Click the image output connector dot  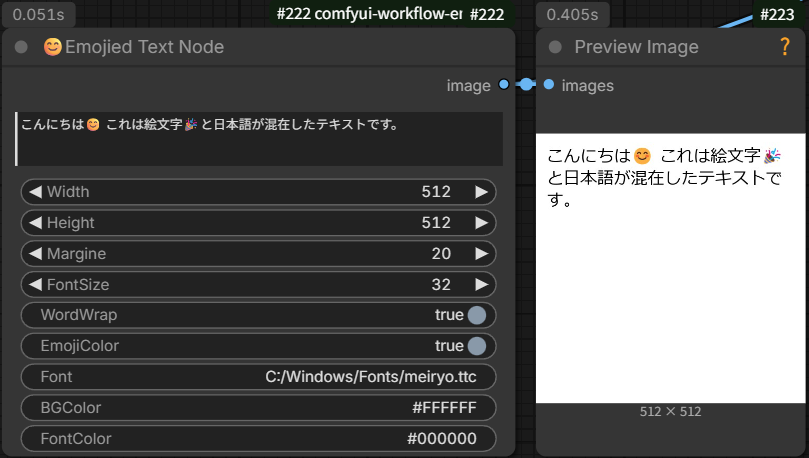pos(504,86)
